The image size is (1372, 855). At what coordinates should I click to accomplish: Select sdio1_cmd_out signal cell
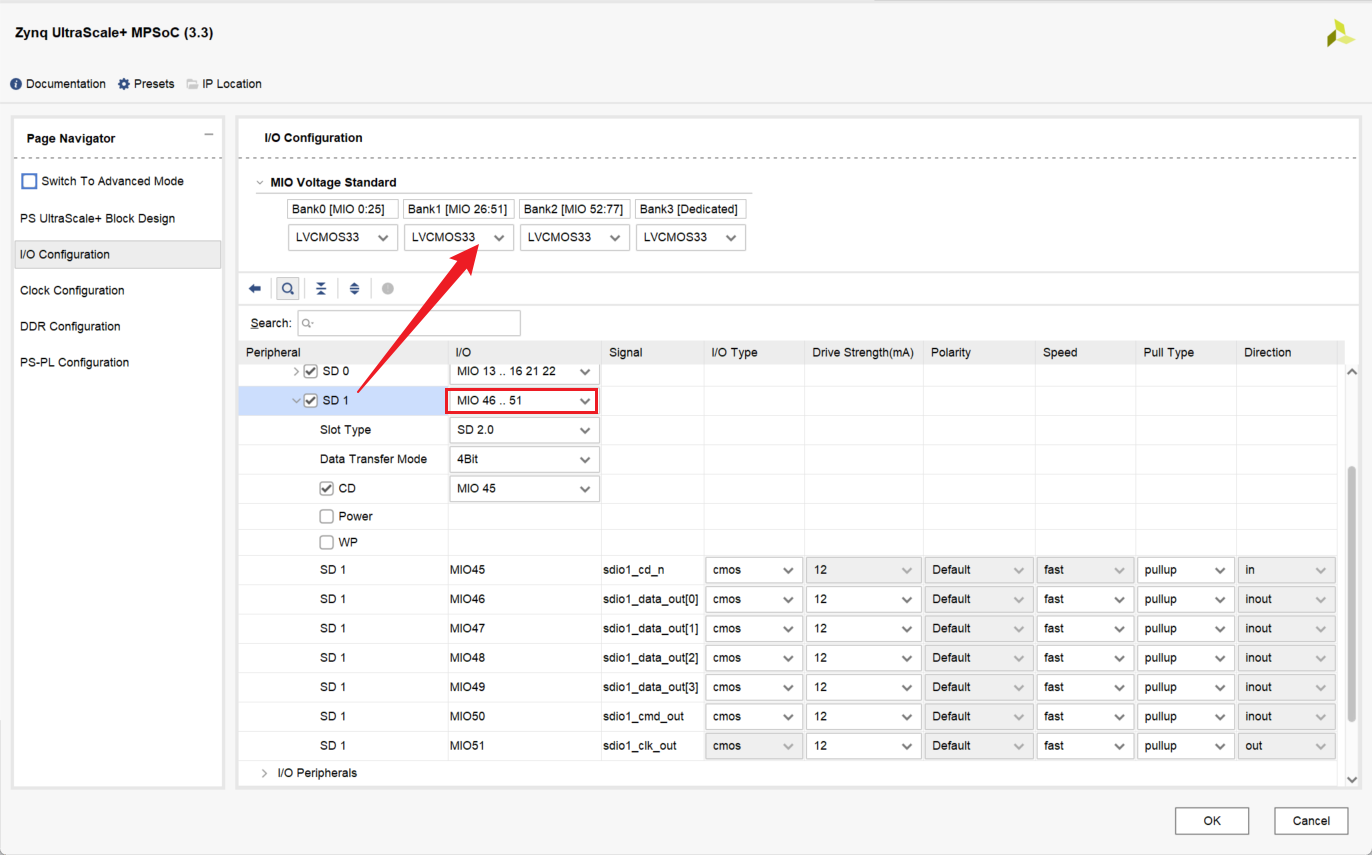point(652,716)
